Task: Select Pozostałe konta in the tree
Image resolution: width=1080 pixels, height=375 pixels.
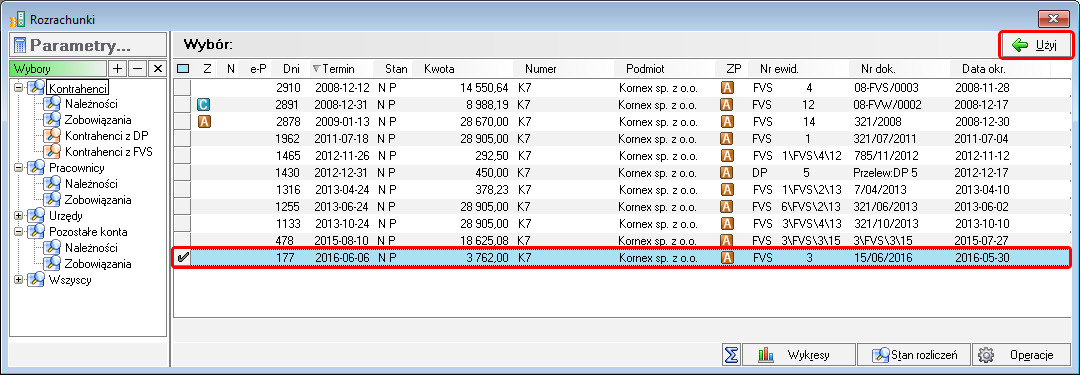Action: (88, 232)
